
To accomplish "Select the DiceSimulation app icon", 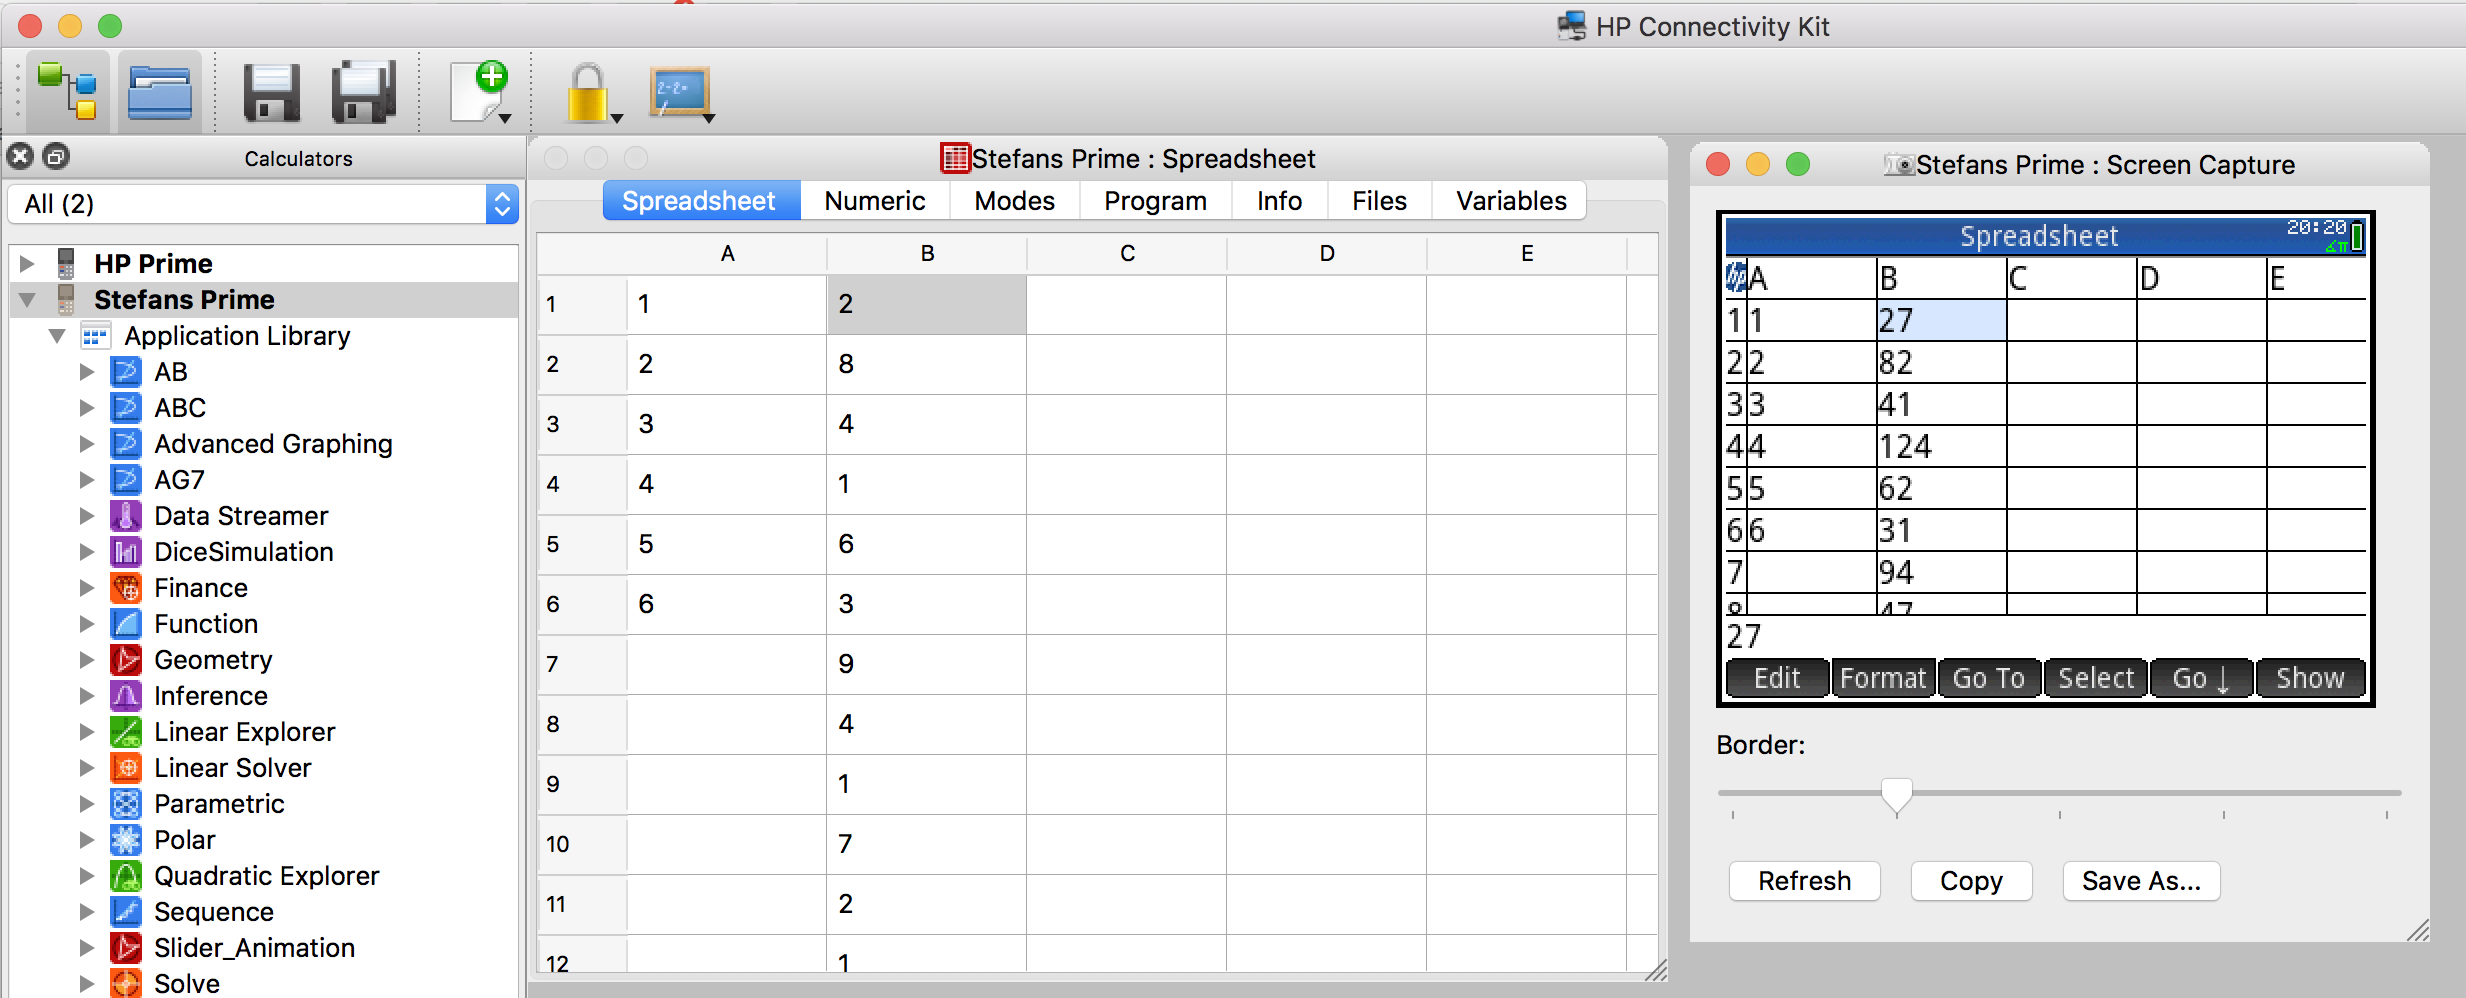I will 126,551.
